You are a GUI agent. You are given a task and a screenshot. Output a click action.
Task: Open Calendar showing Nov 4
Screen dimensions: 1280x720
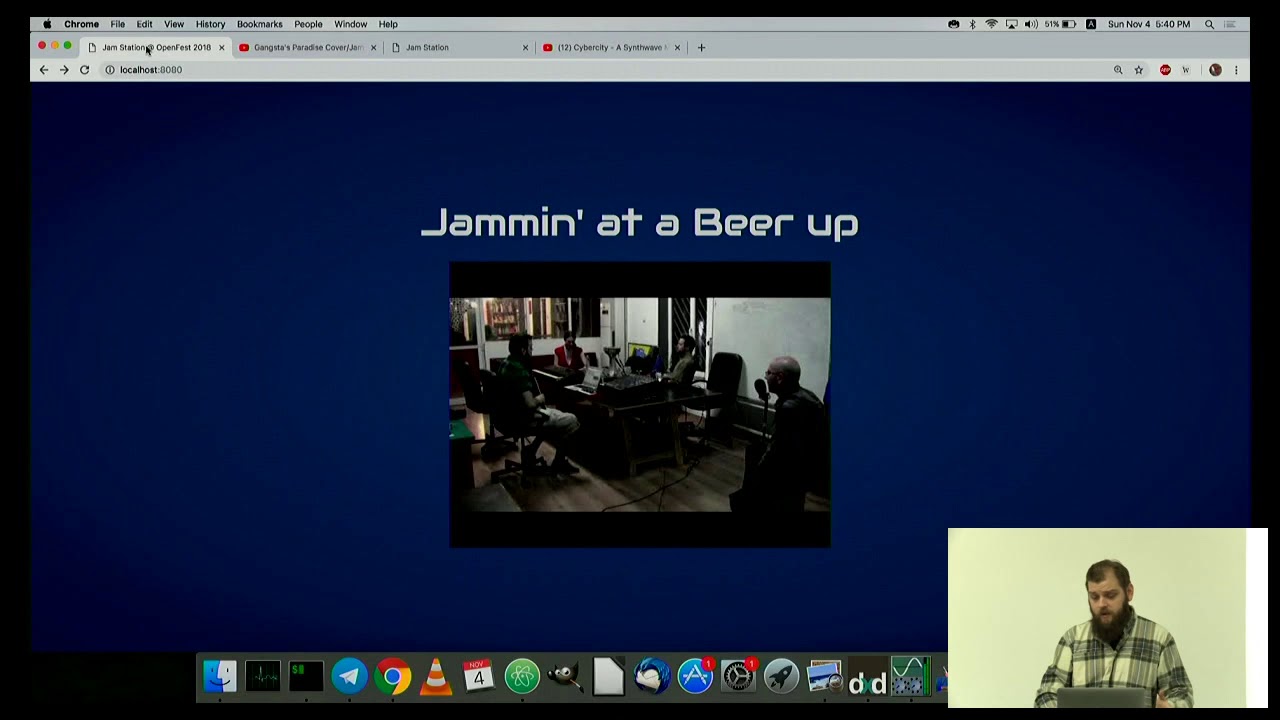pyautogui.click(x=479, y=677)
